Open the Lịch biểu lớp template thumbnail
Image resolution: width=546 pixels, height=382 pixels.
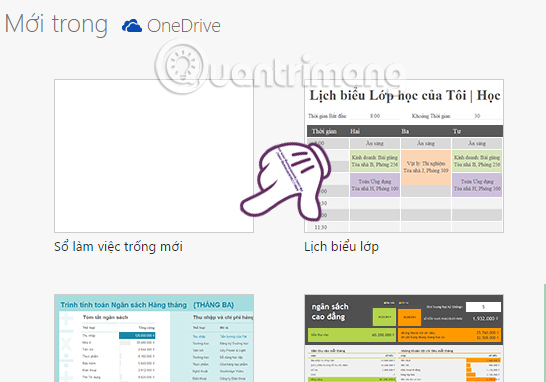coord(404,156)
